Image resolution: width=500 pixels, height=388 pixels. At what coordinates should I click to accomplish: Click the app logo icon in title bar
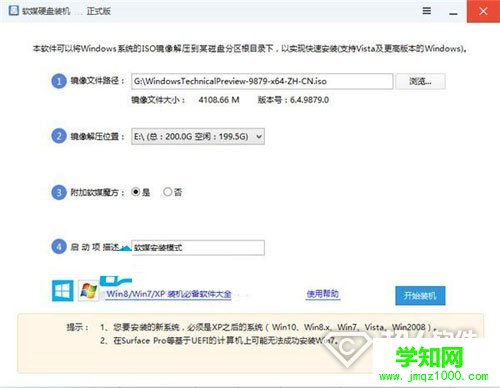point(14,11)
